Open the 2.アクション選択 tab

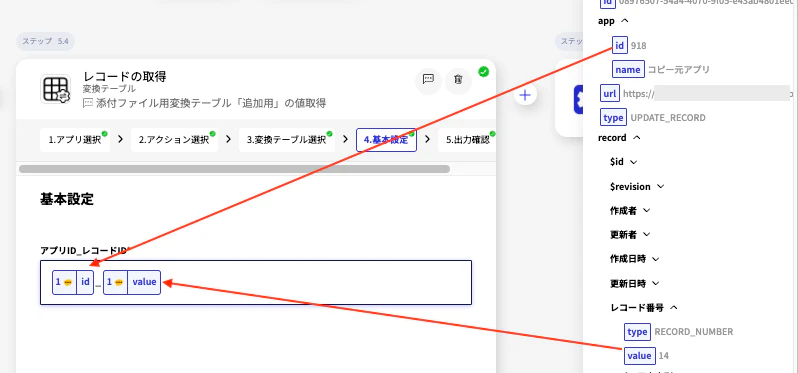point(174,140)
